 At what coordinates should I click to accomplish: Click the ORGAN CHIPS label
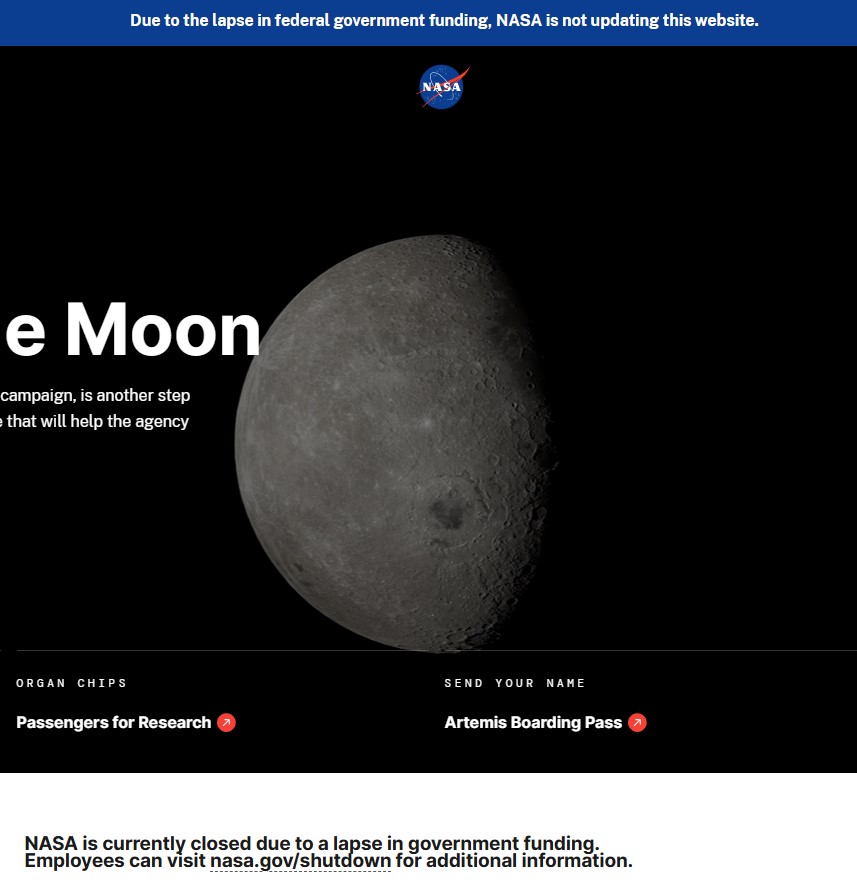(x=71, y=683)
